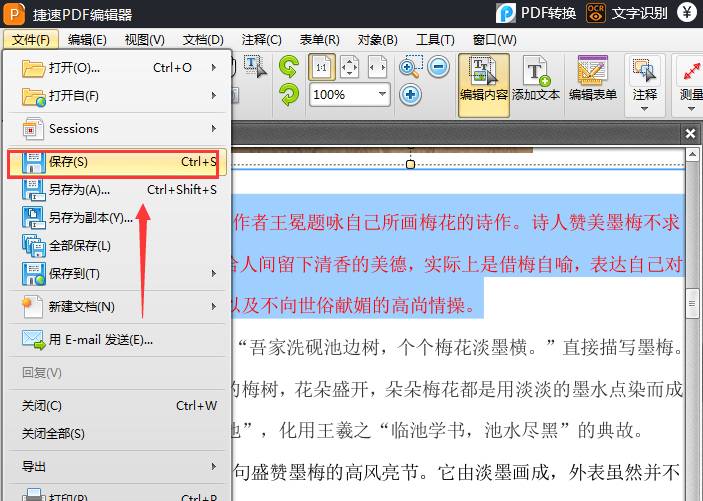Rotate page counterclockwise with the upper green arrow
Screen dimensions: 703x501
tap(289, 67)
